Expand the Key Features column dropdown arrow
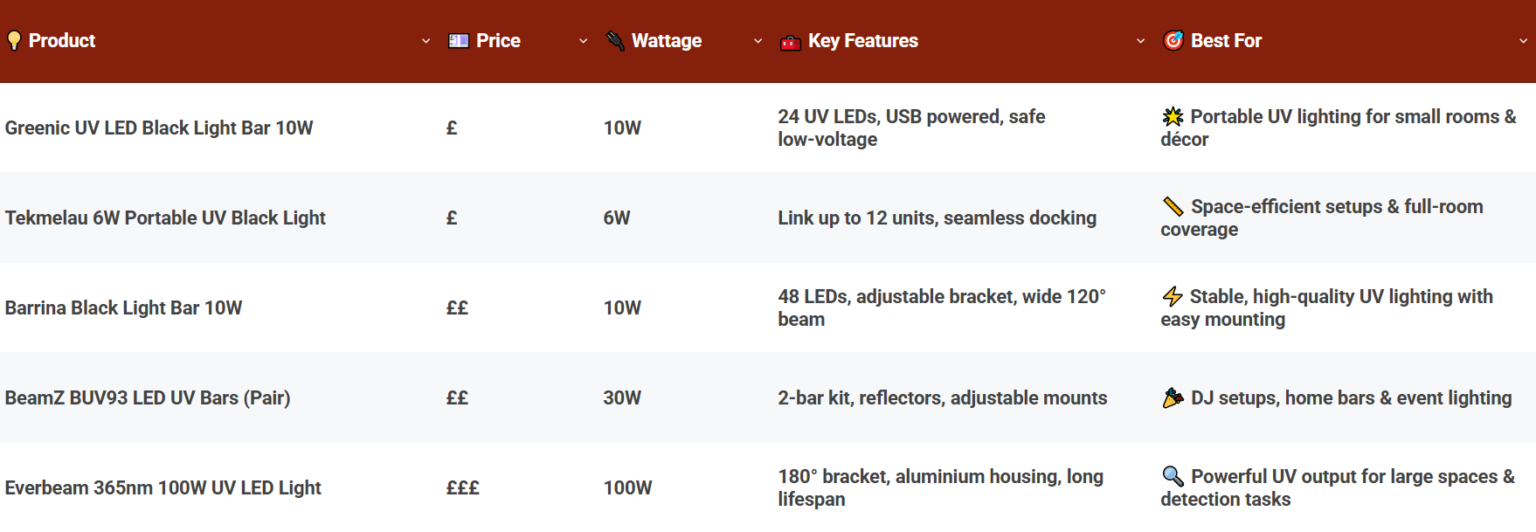 [x=1141, y=42]
